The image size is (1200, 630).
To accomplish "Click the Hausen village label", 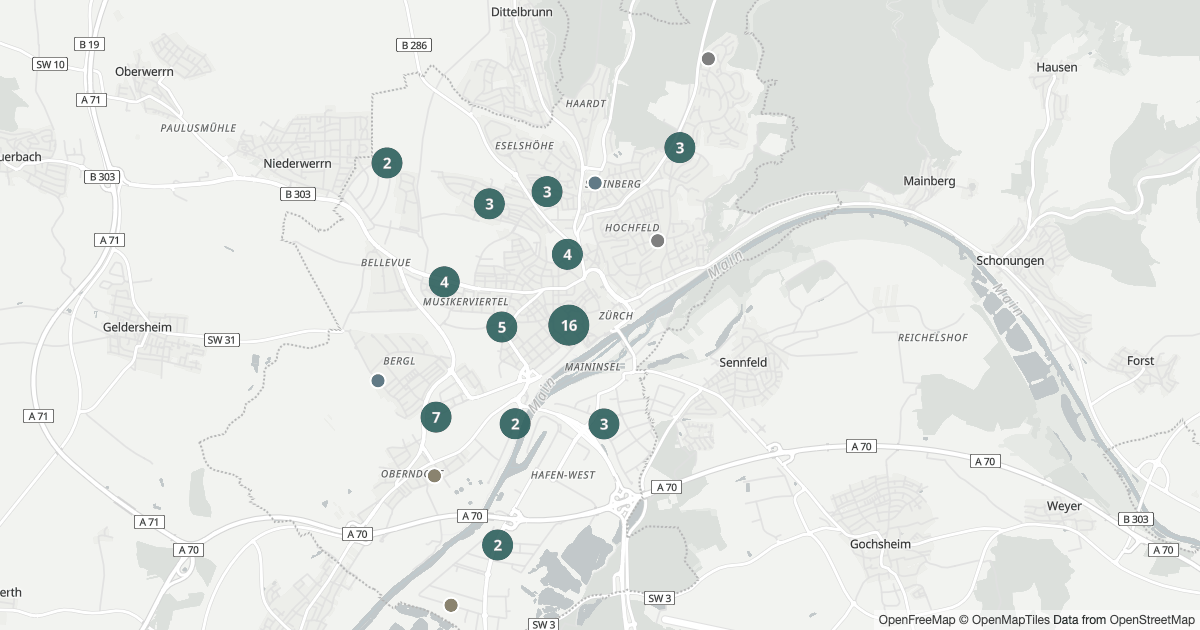I will [1057, 67].
